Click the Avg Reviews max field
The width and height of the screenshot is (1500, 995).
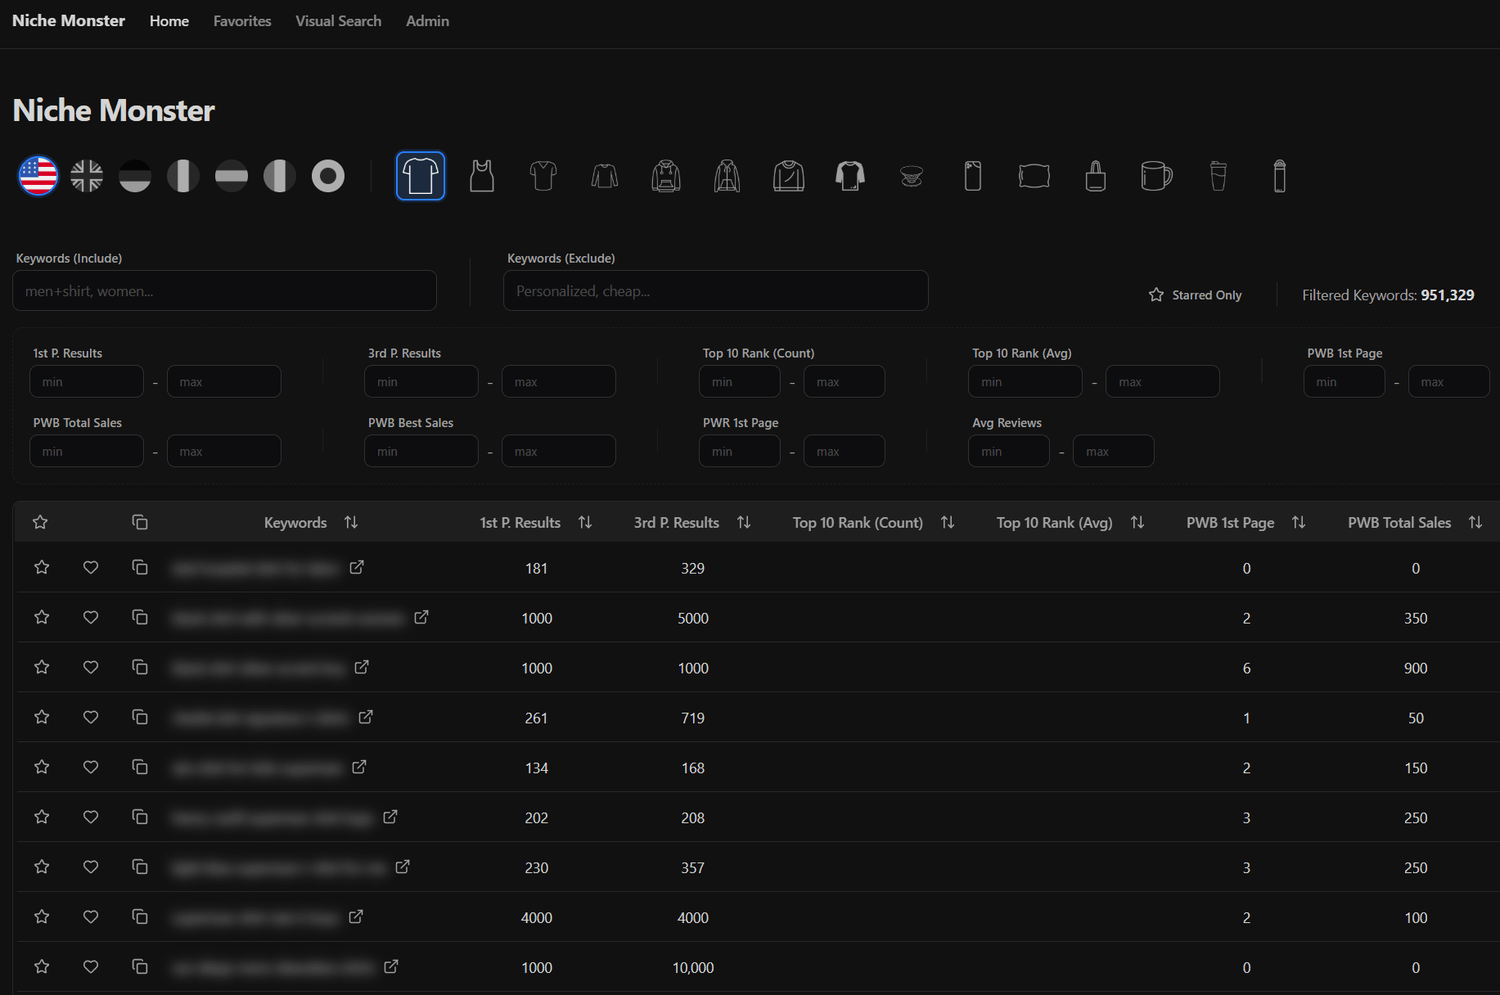click(x=1113, y=452)
